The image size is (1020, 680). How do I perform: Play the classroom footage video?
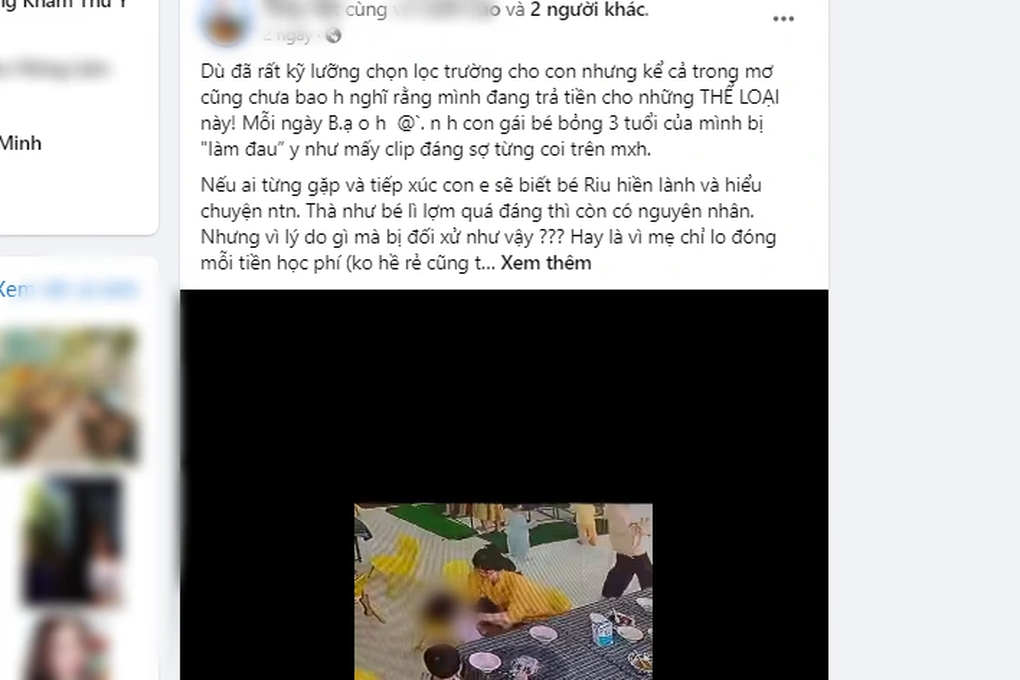point(503,592)
